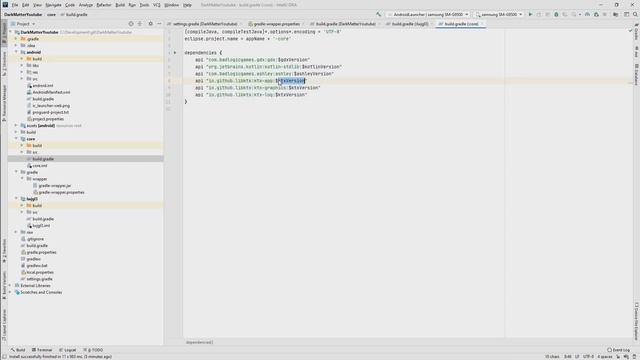Click the ashley dependency line

264,74
